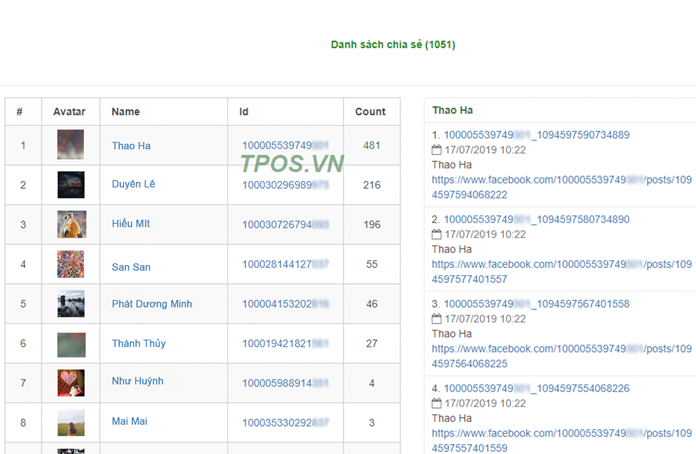Click the Id column header
Screen dimensions: 696x454
(x=244, y=111)
